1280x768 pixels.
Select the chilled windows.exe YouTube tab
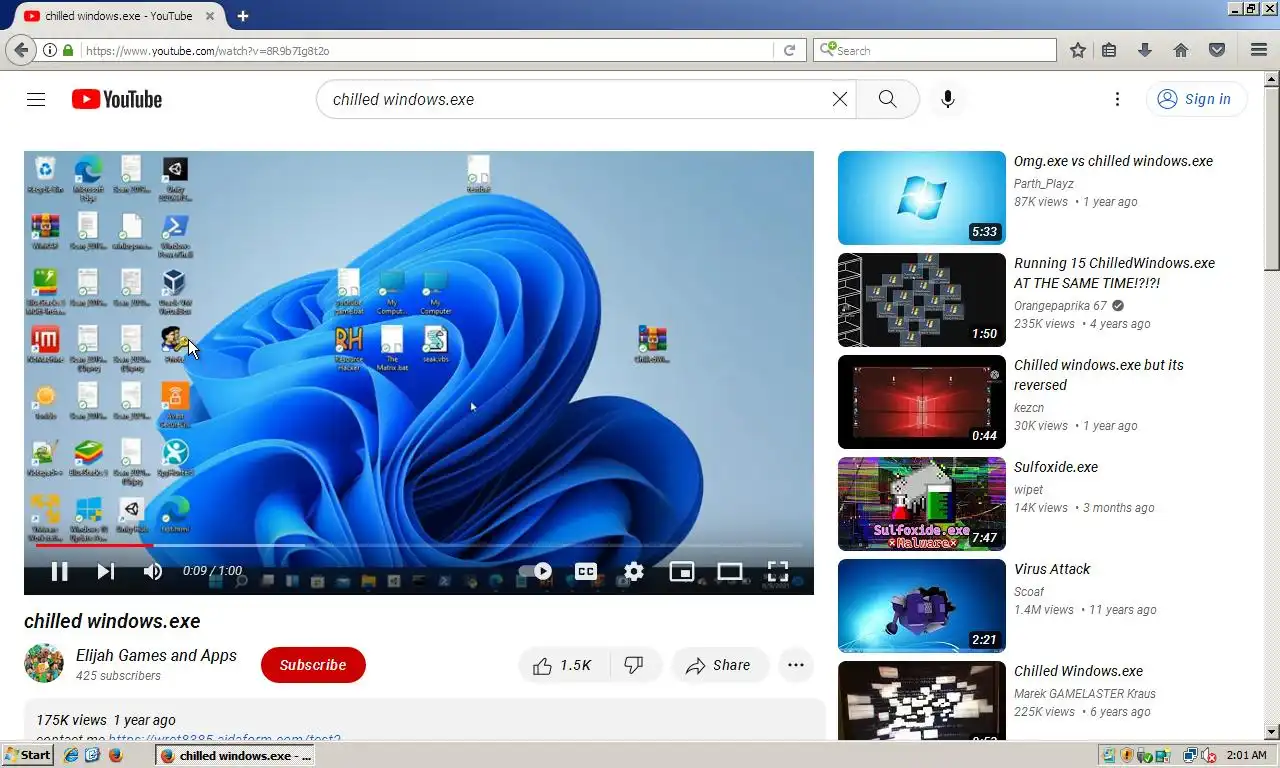tap(118, 16)
